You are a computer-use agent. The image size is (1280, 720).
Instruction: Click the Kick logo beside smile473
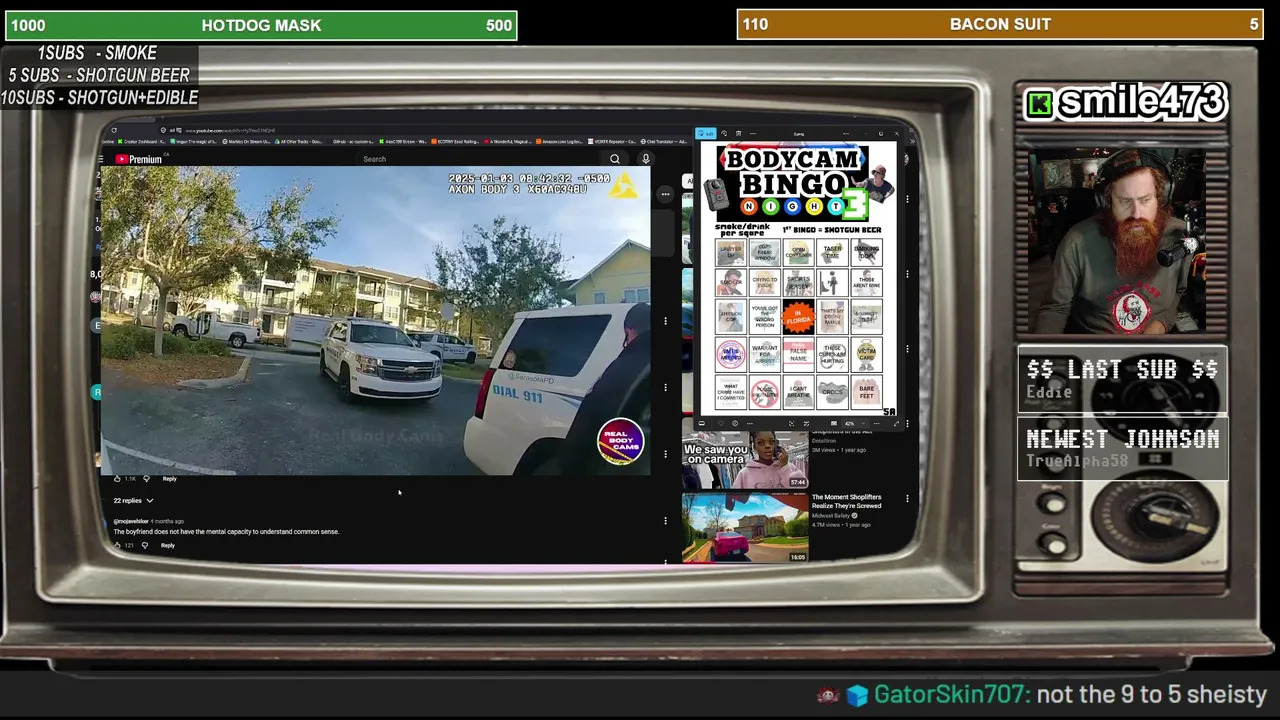pyautogui.click(x=1041, y=104)
